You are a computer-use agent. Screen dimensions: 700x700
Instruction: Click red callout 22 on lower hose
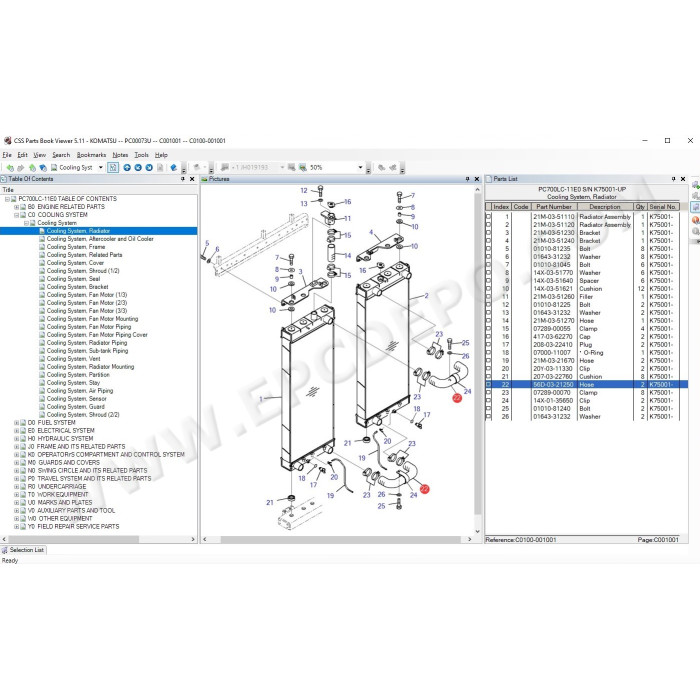pyautogui.click(x=425, y=489)
